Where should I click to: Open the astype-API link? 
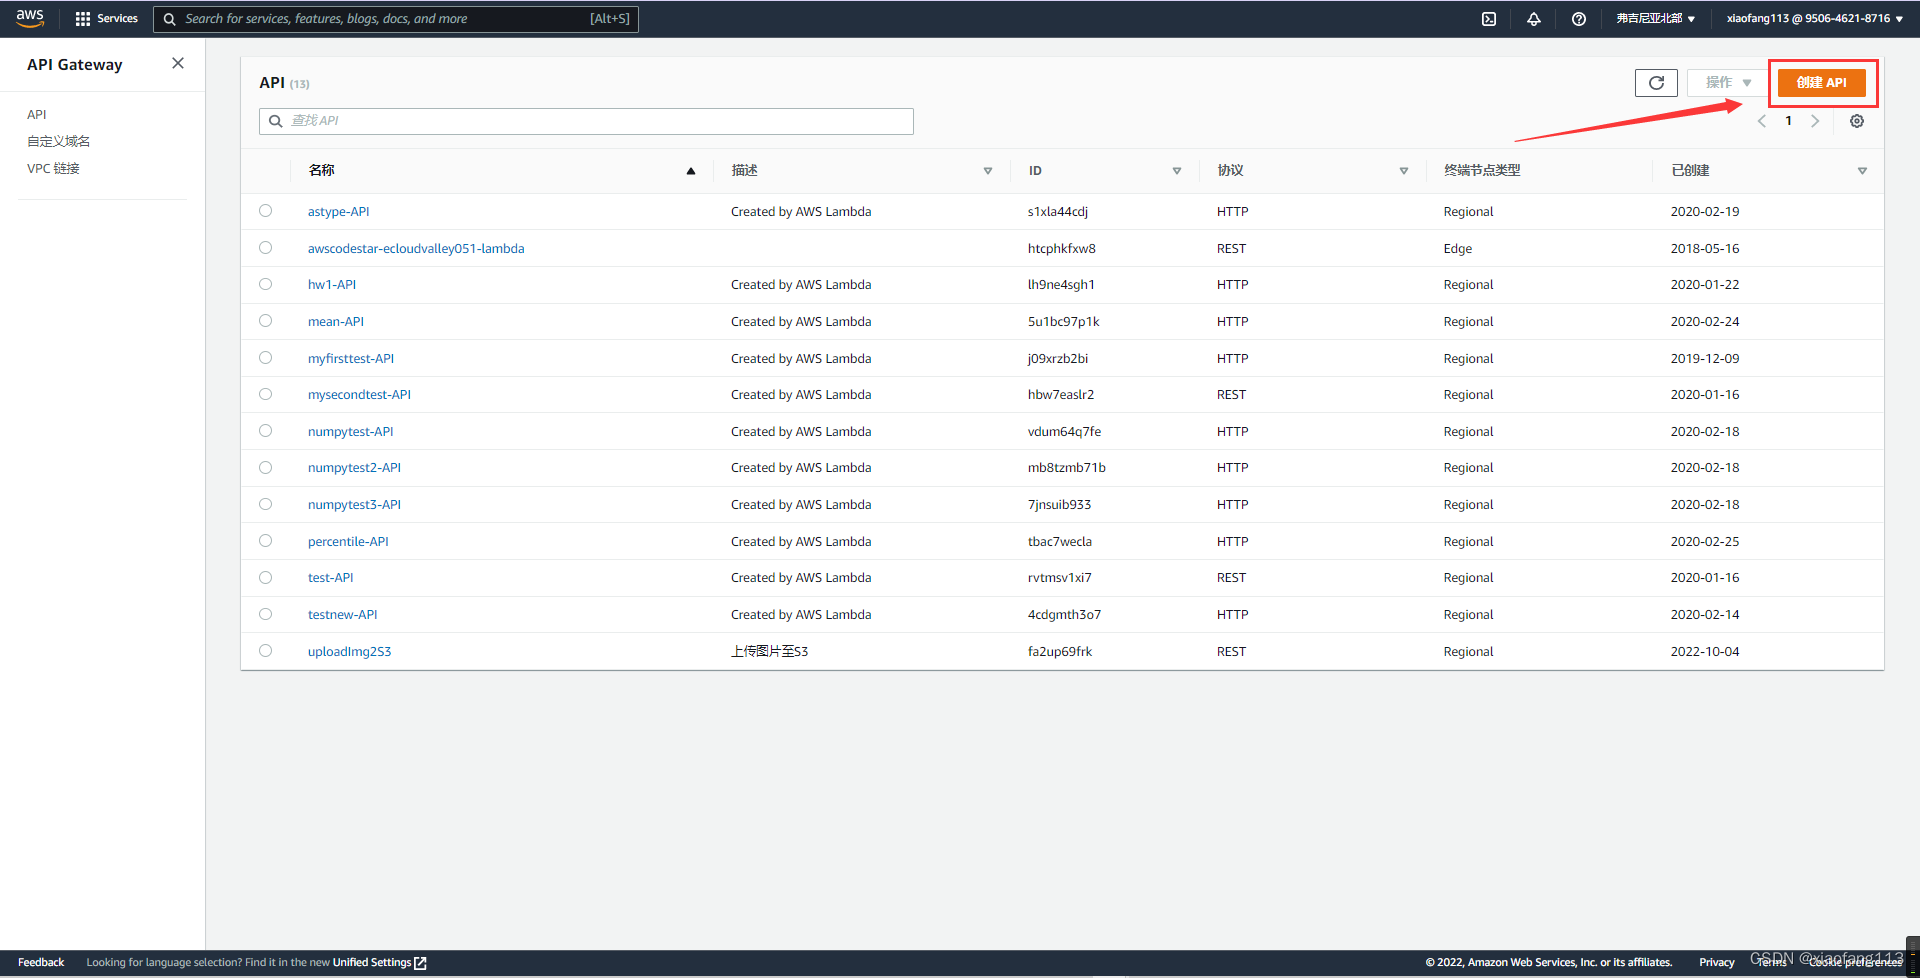coord(339,212)
